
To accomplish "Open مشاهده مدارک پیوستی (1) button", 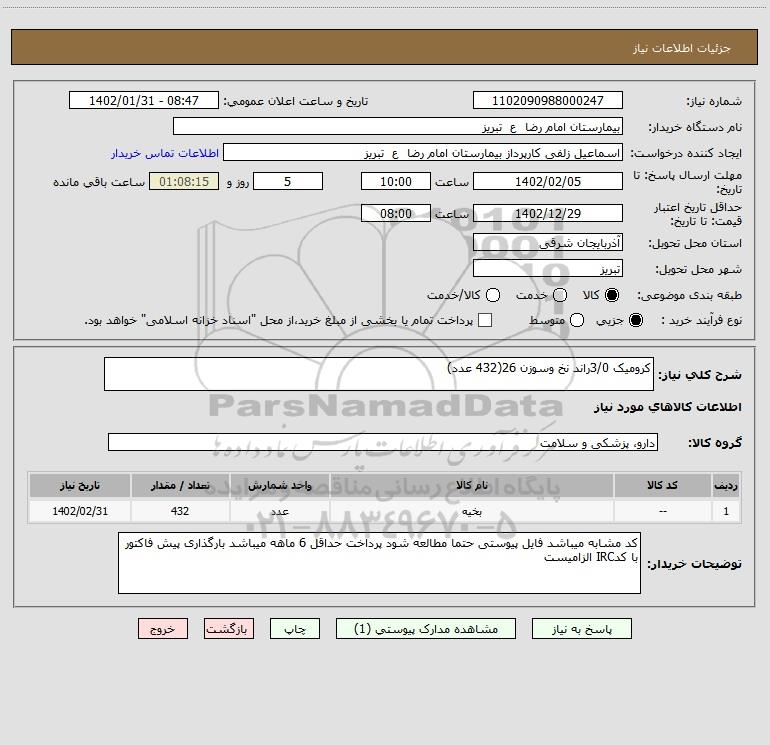I will (x=426, y=629).
